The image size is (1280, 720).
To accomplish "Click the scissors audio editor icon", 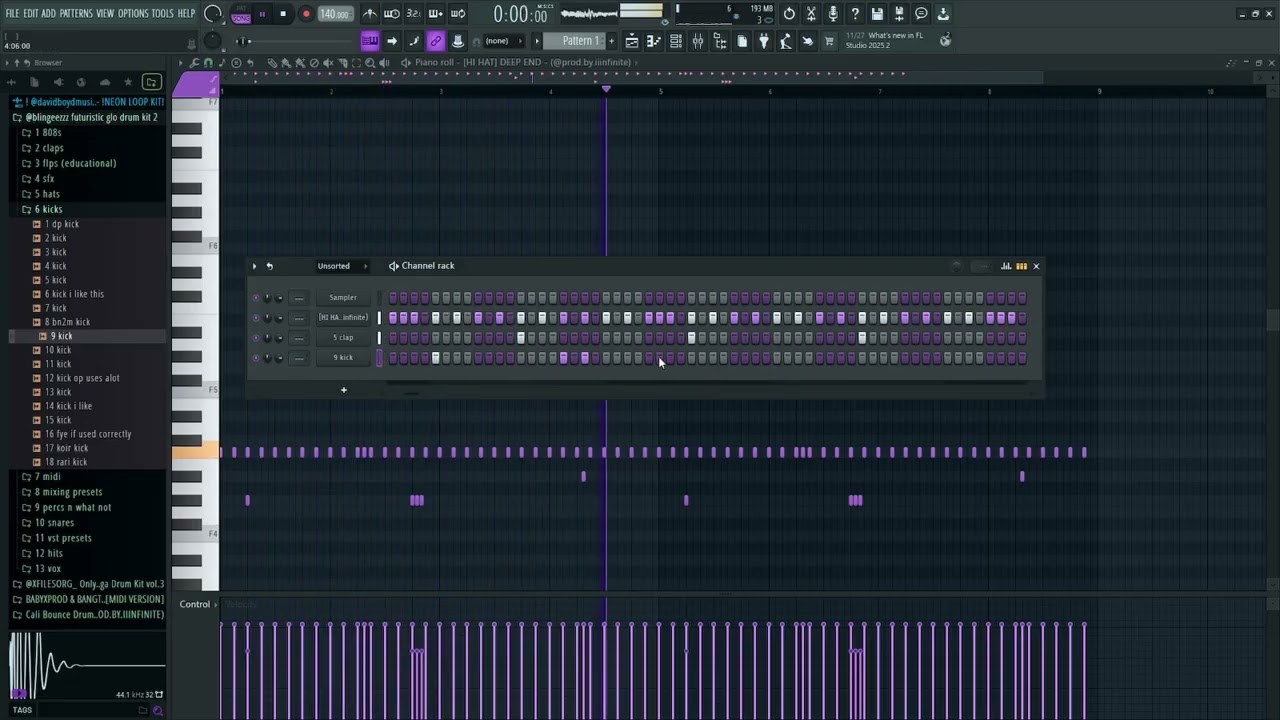I will [x=811, y=14].
